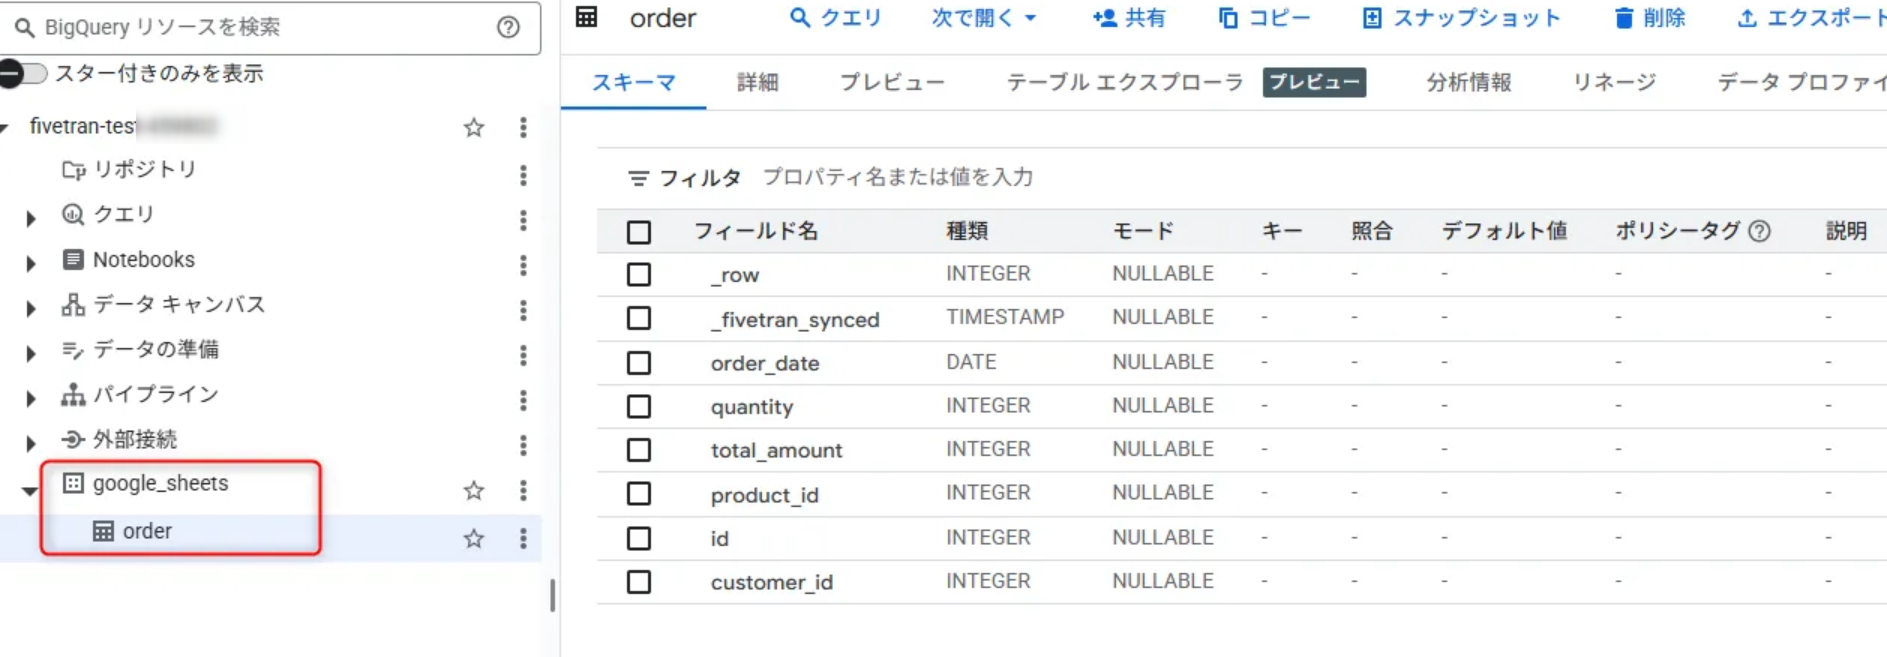Viewport: 1887px width, 657px height.
Task: Expand the クエリ tree node
Action: pos(31,218)
